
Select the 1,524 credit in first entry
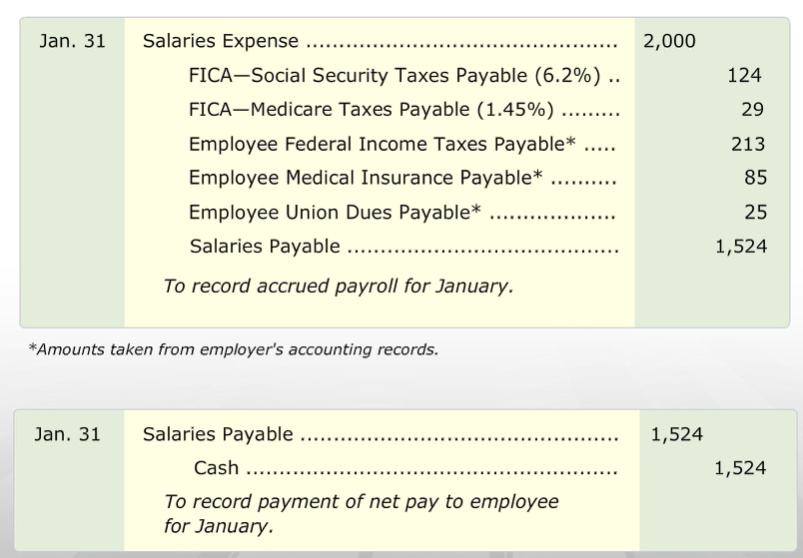(x=741, y=247)
